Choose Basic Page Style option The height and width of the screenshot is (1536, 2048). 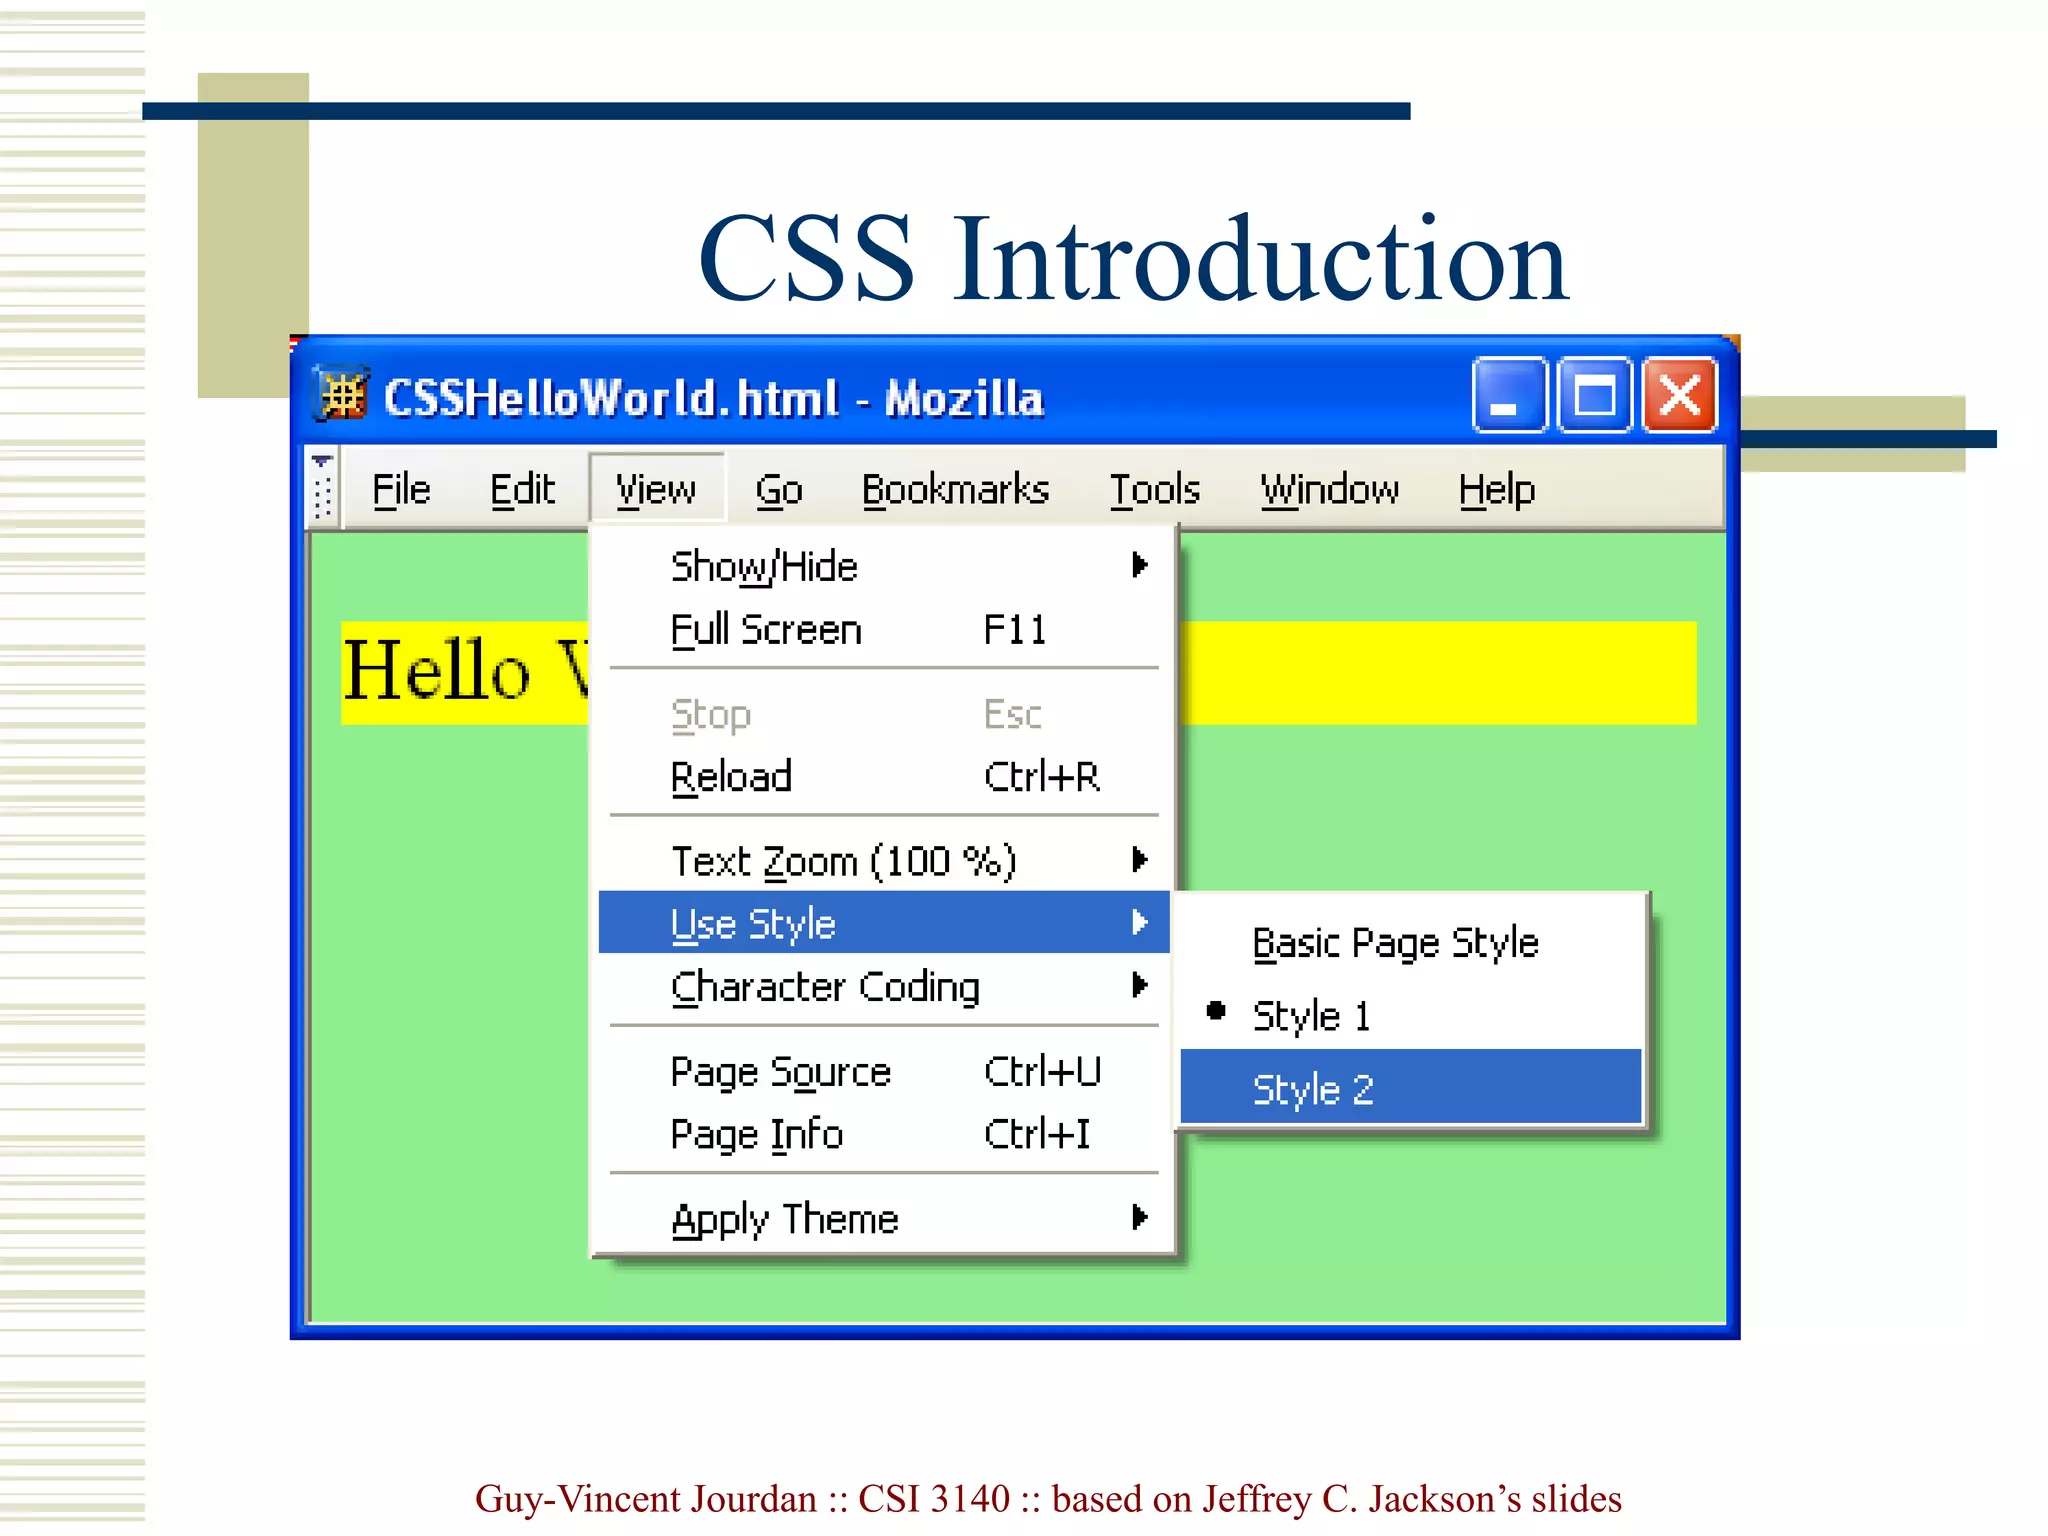point(1394,943)
